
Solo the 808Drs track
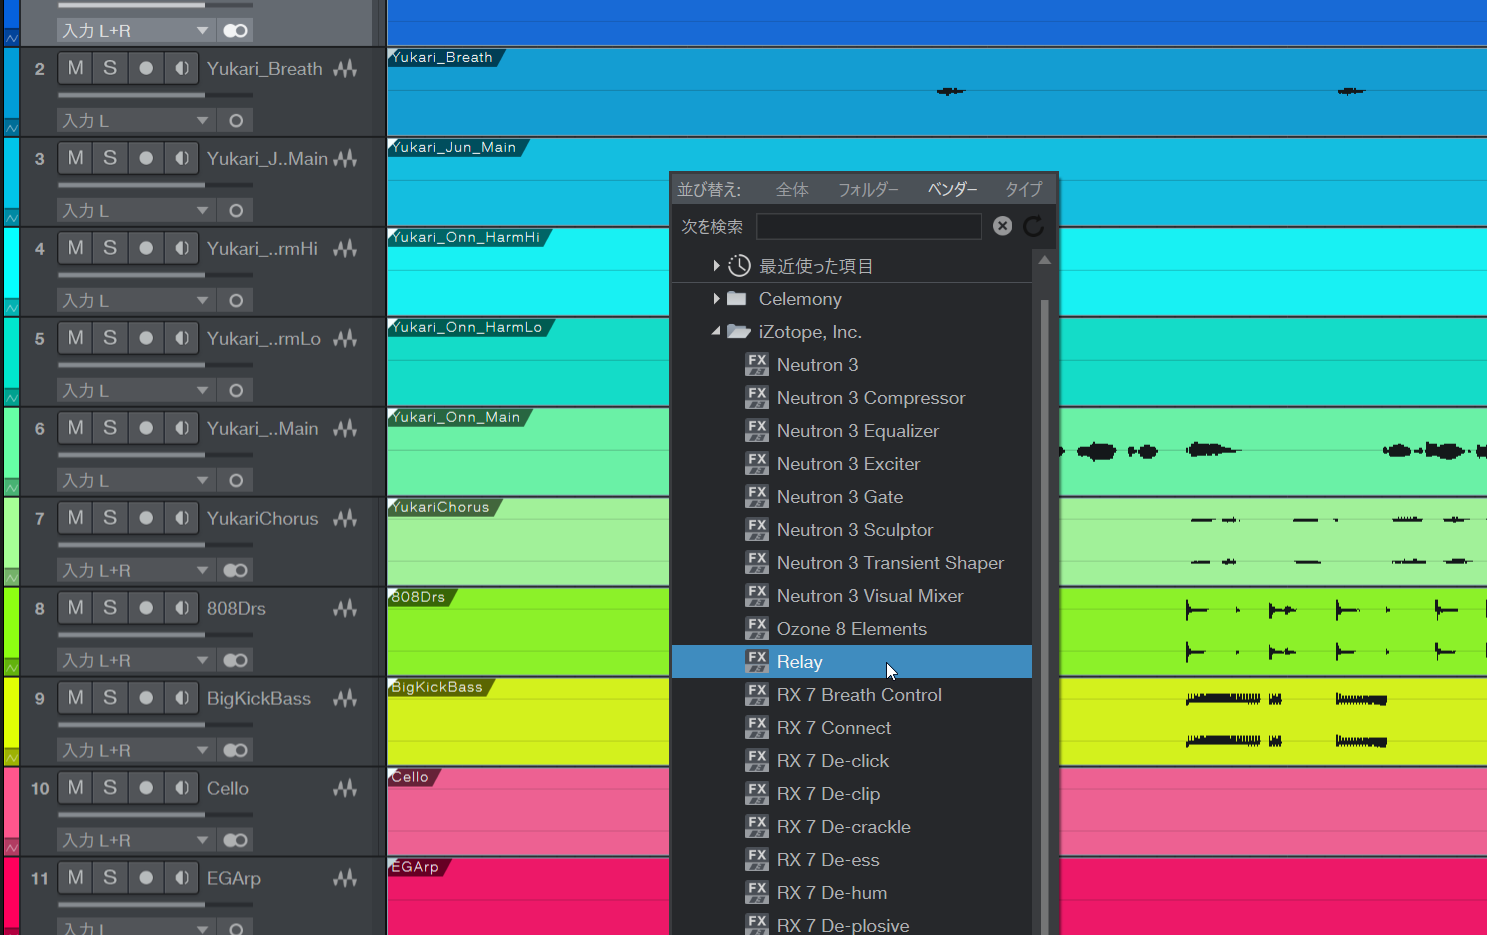[x=110, y=608]
